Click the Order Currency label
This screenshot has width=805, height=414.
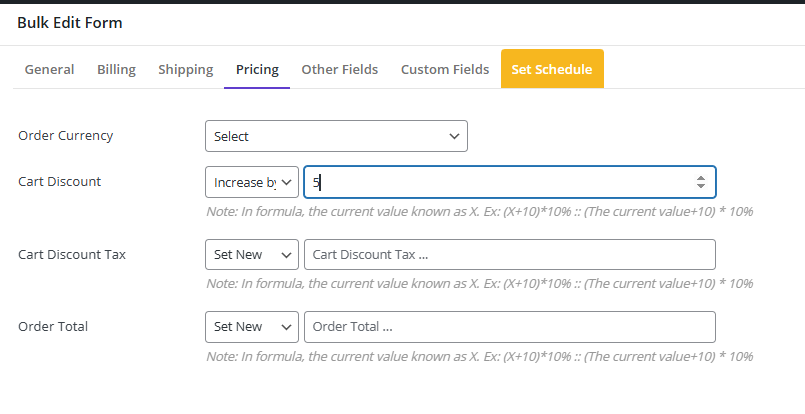65,136
